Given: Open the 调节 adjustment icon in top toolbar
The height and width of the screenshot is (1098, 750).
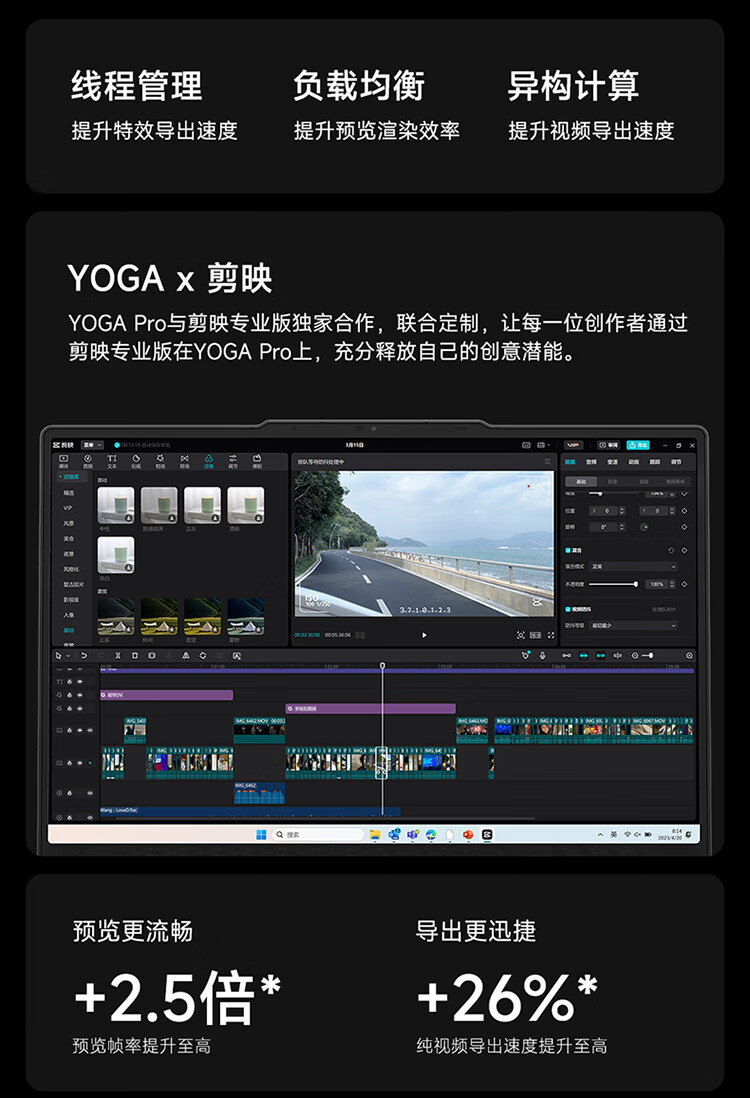Looking at the screenshot, I should [x=232, y=461].
